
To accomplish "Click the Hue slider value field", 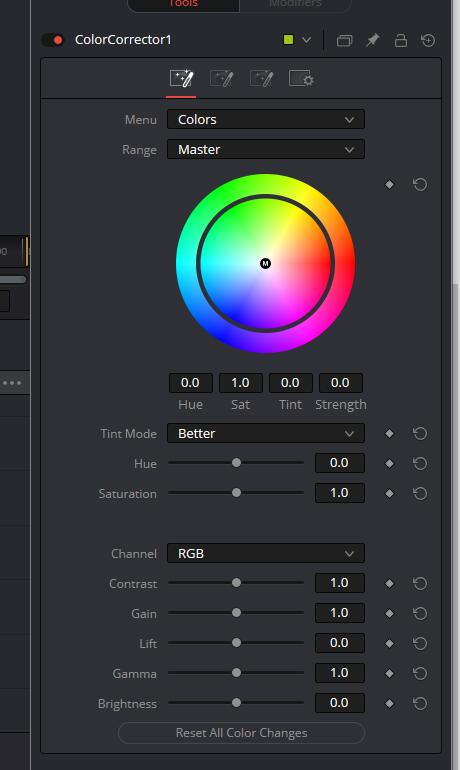I will point(340,463).
